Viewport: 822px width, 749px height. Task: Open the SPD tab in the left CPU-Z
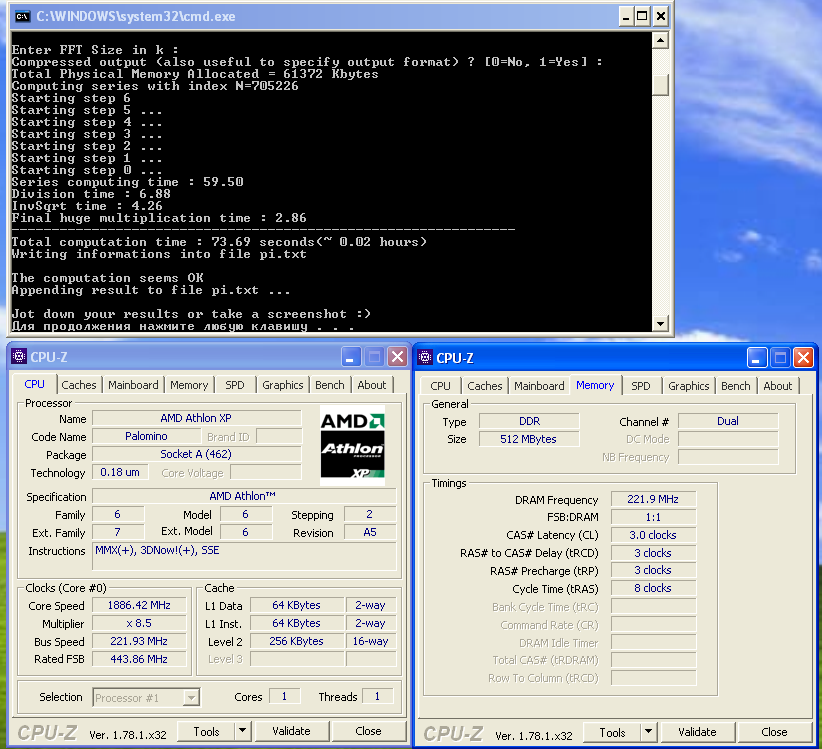(235, 385)
